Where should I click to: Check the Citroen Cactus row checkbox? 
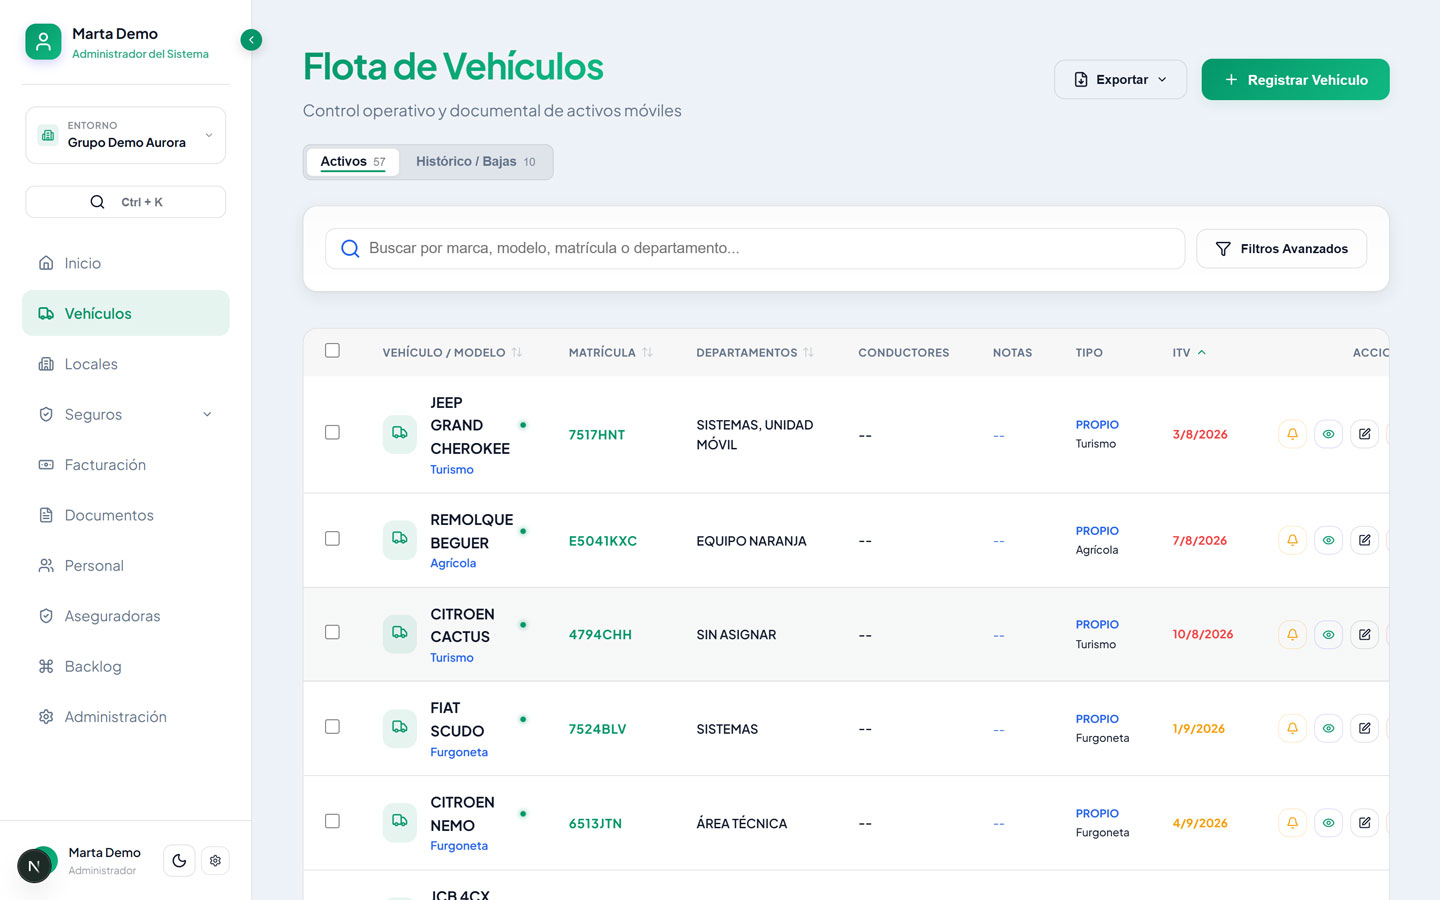(332, 633)
